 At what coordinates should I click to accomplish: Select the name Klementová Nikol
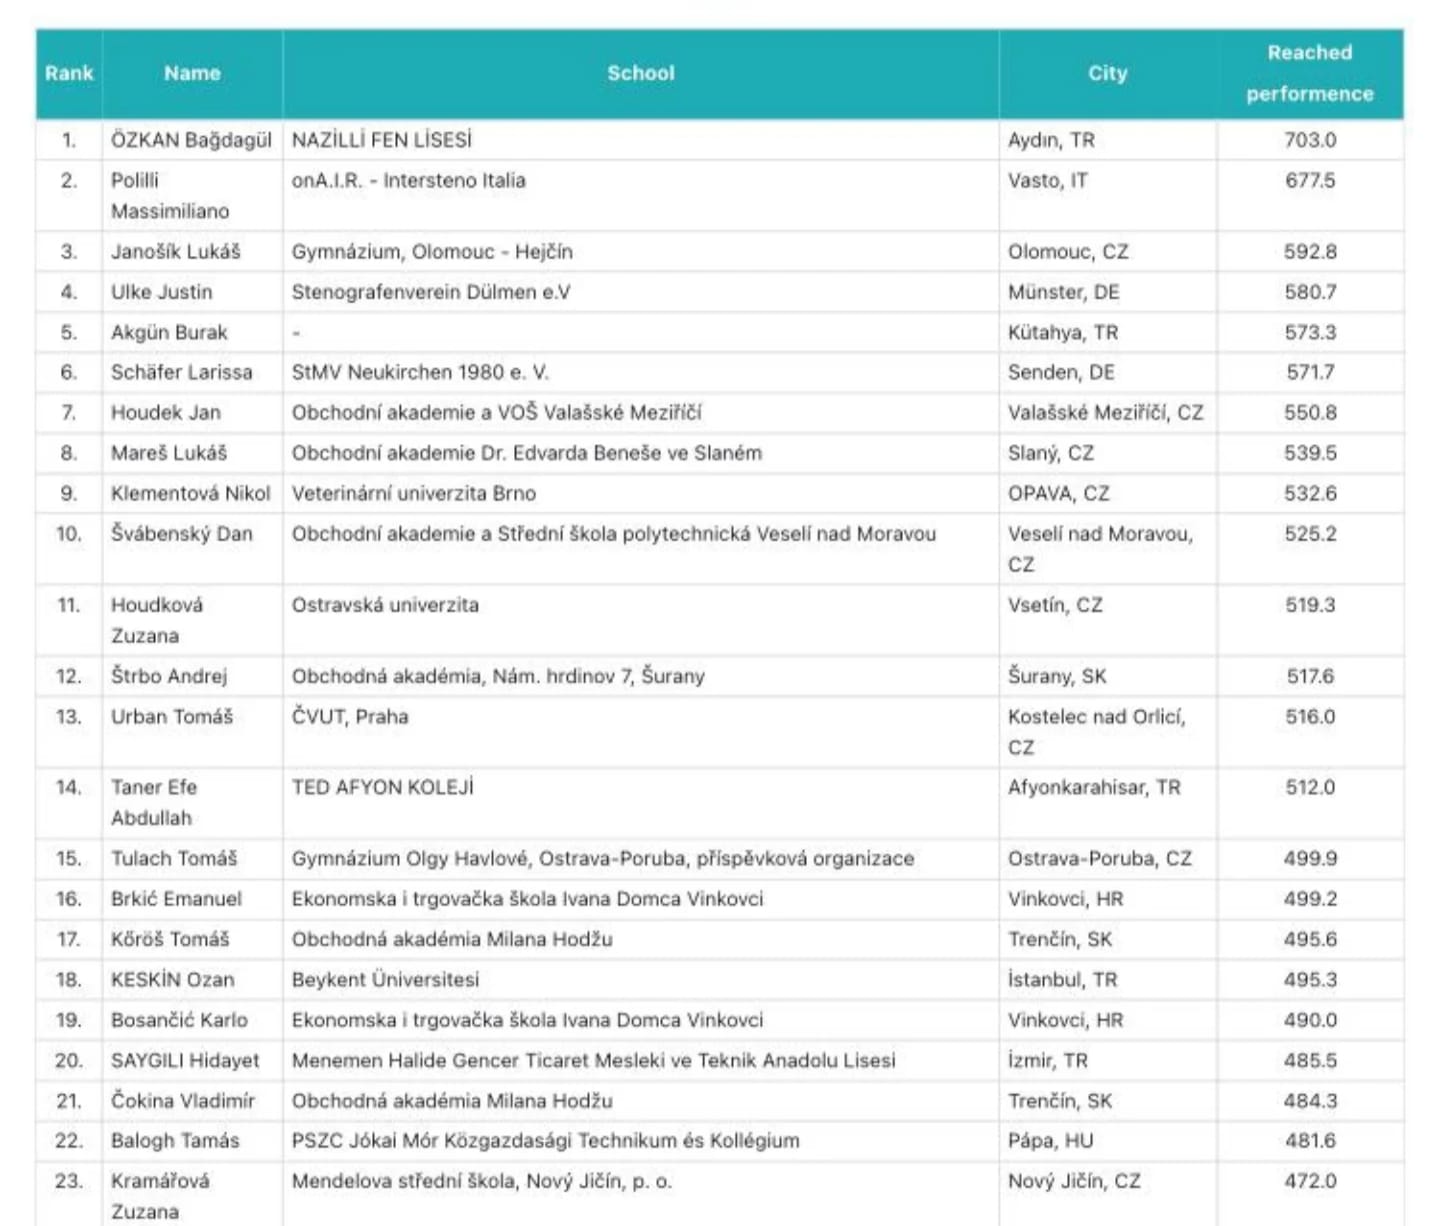[x=191, y=493]
